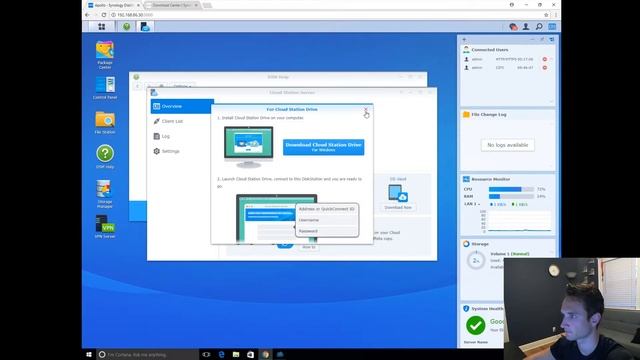Reload the page with browser refresh button
This screenshot has width=640, height=360.
pyautogui.click(x=104, y=15)
